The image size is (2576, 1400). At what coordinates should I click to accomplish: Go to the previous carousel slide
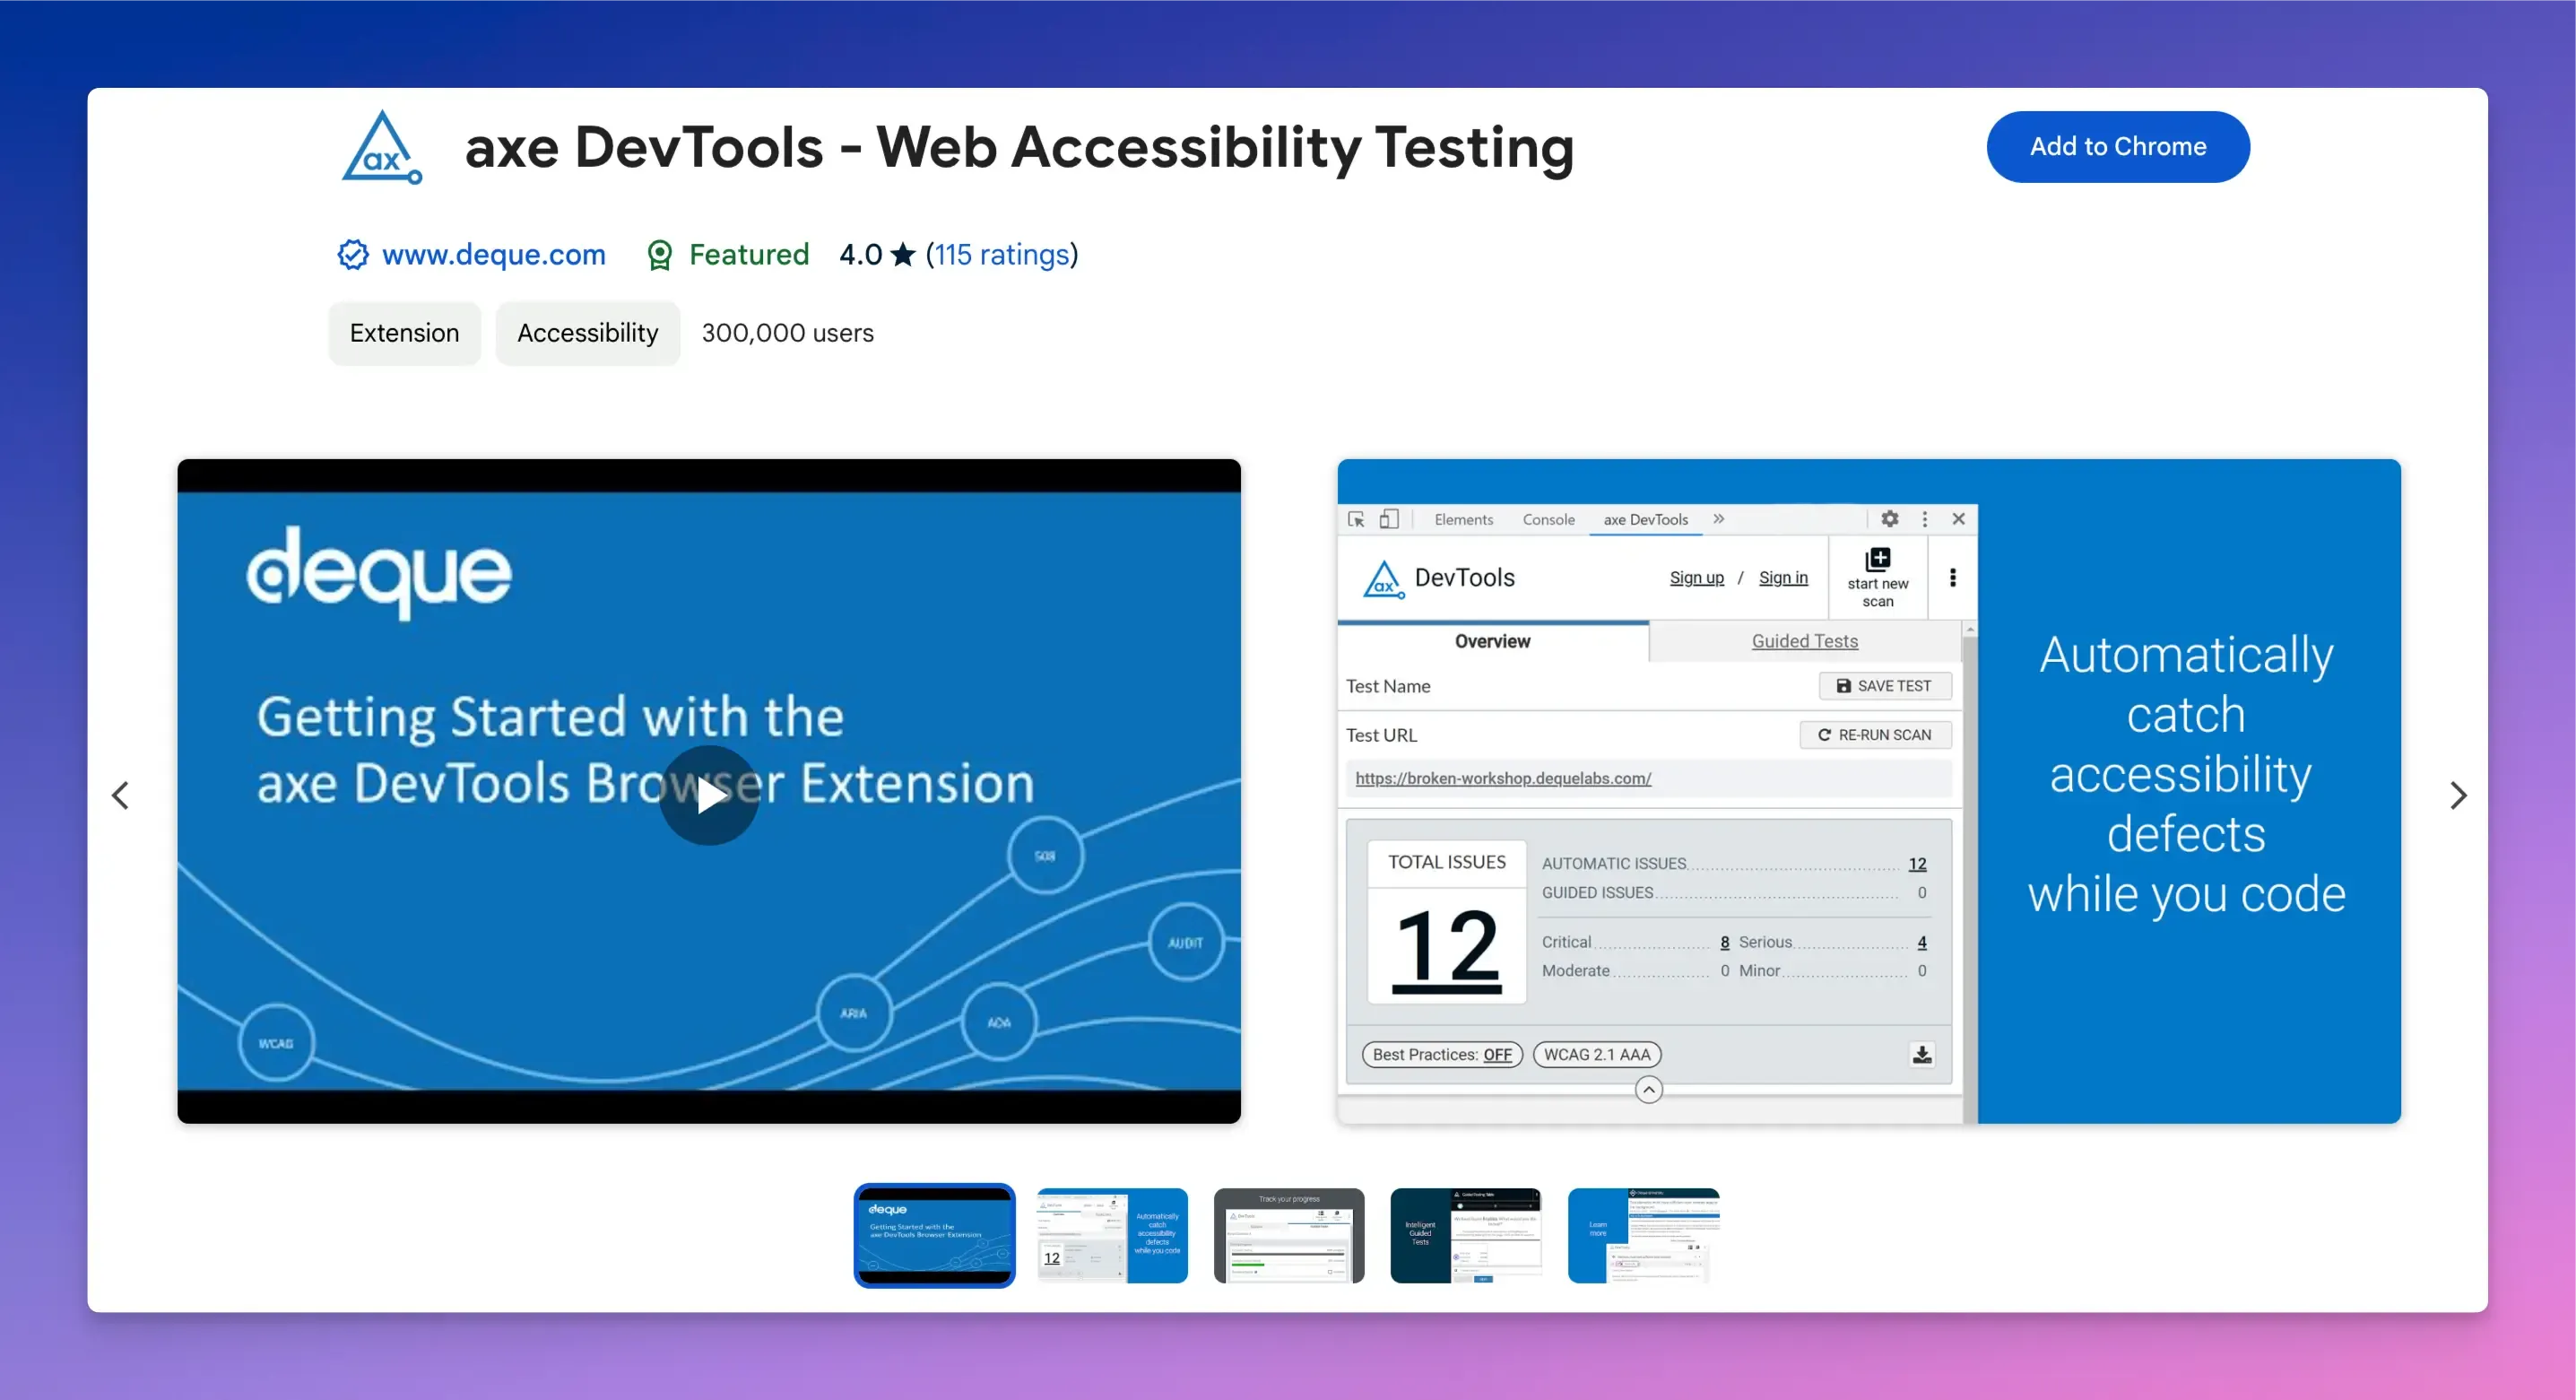pyautogui.click(x=120, y=795)
